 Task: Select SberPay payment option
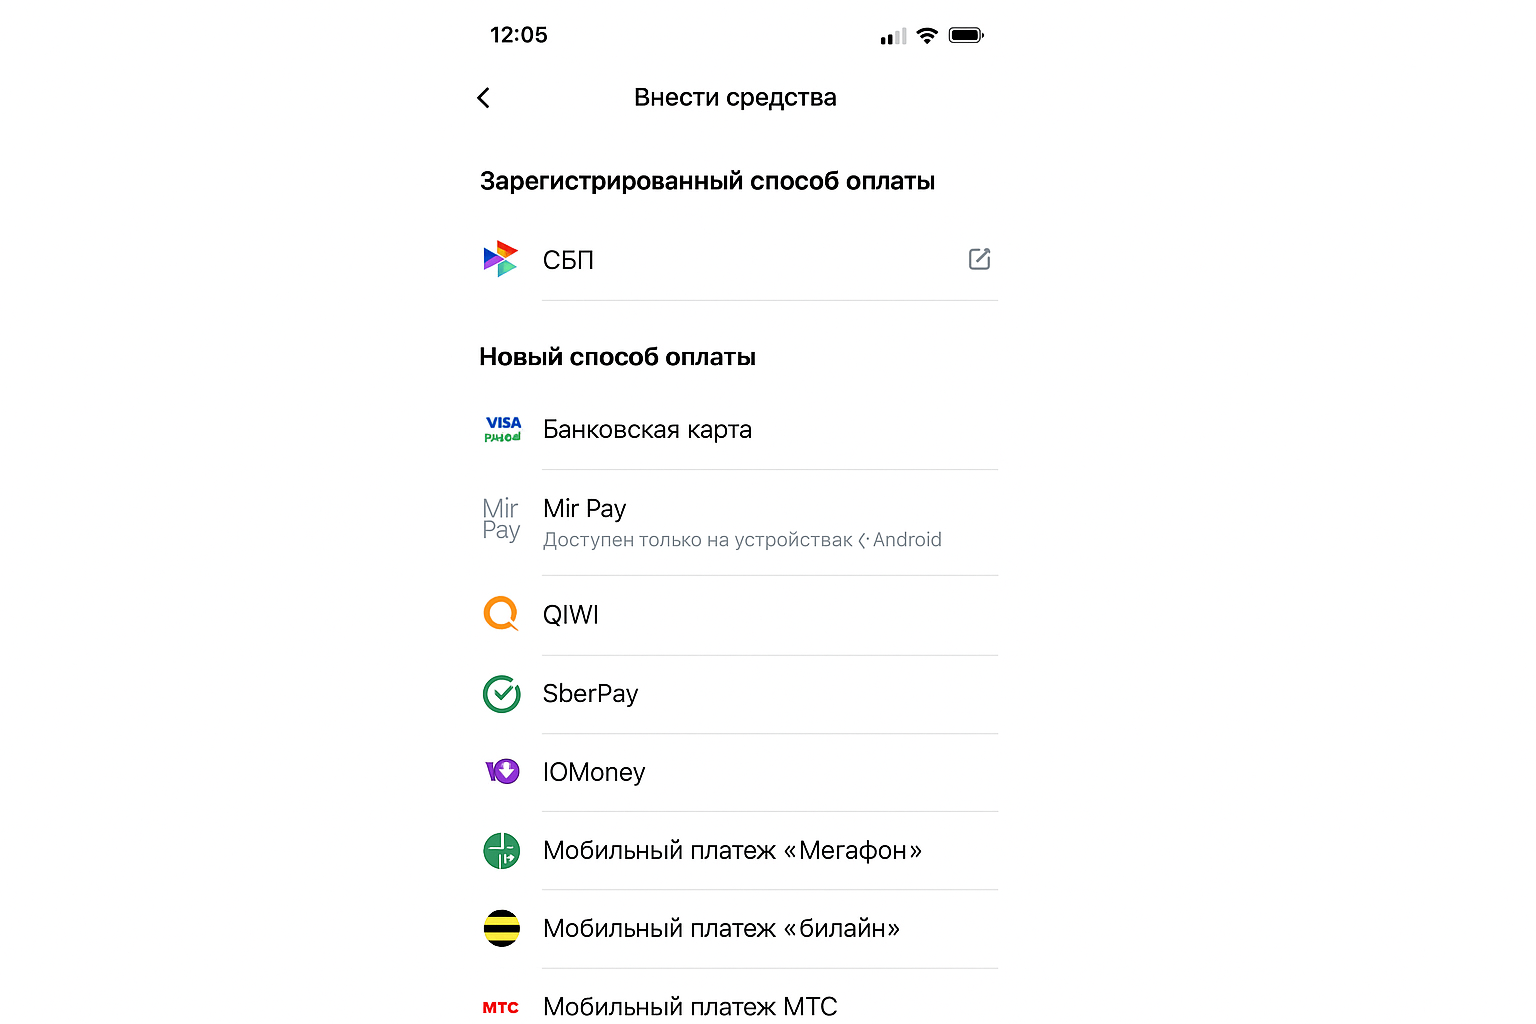[x=590, y=694]
